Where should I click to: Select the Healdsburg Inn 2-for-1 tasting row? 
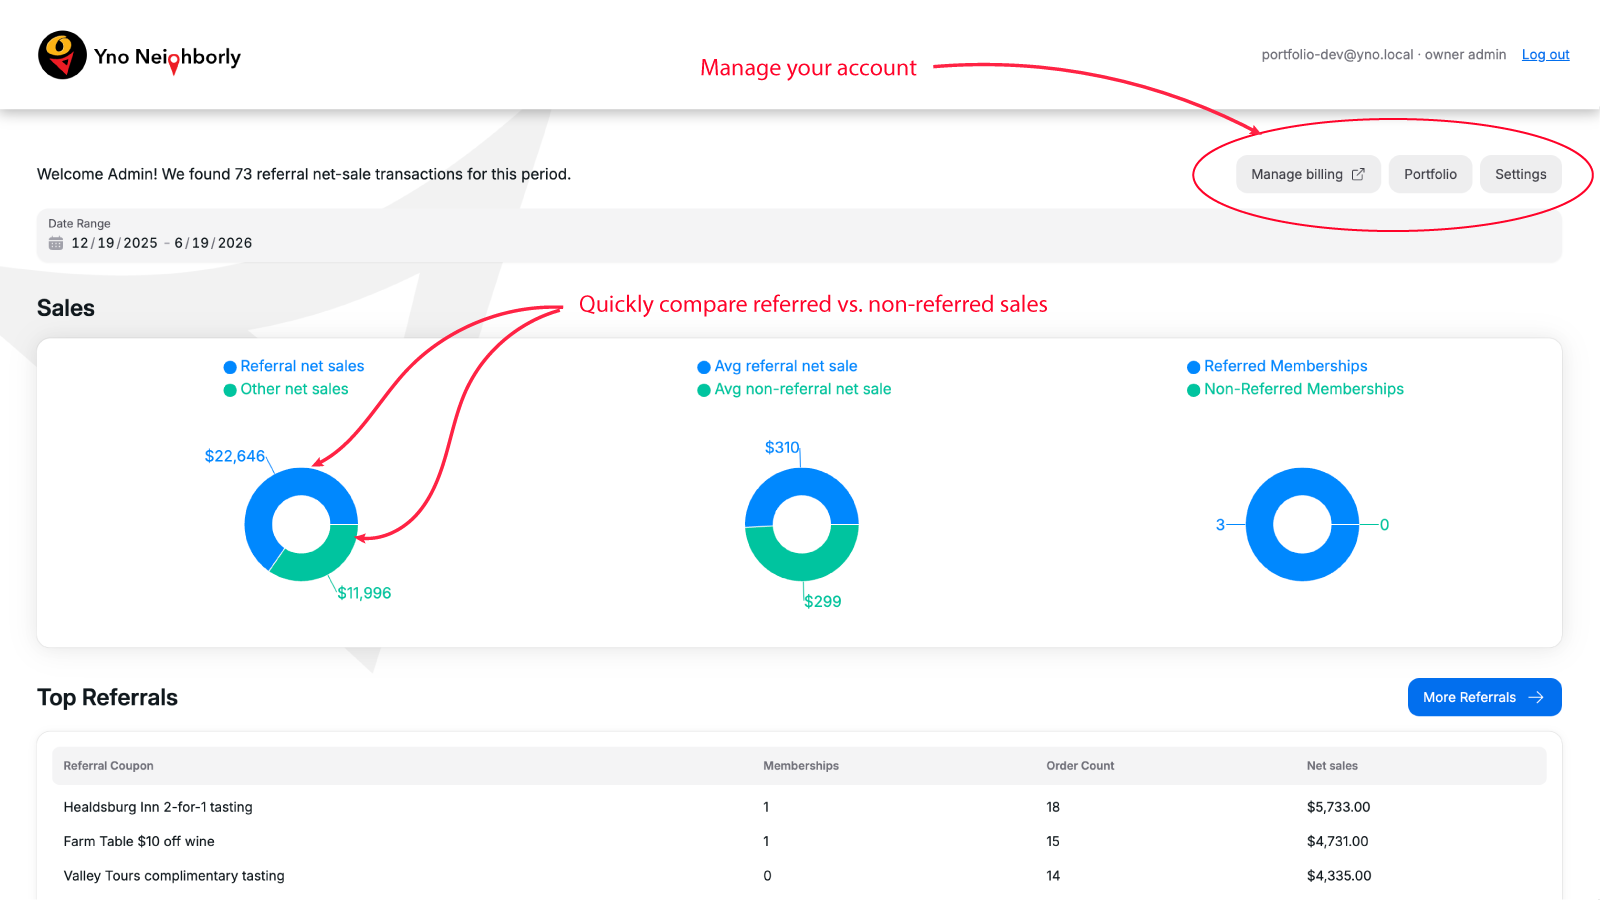799,807
